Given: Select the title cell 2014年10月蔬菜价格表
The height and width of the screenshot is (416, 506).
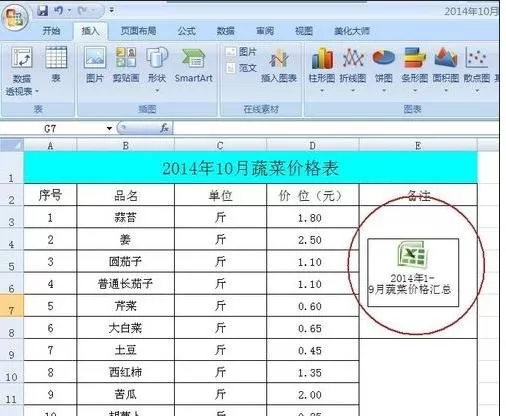Looking at the screenshot, I should pyautogui.click(x=251, y=168).
